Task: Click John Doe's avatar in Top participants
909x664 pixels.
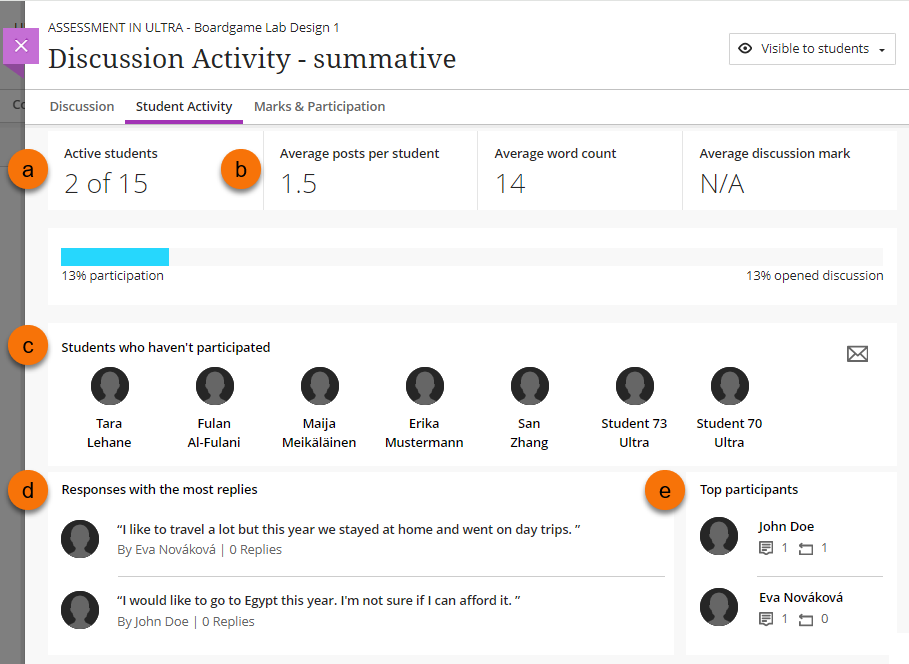Action: pyautogui.click(x=719, y=537)
